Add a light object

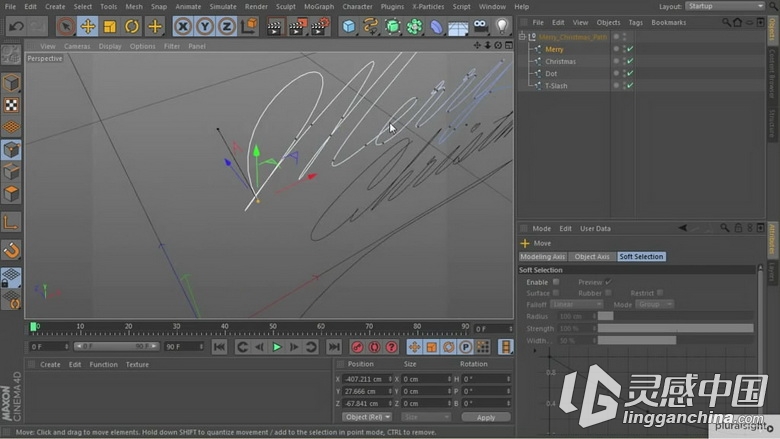502,26
